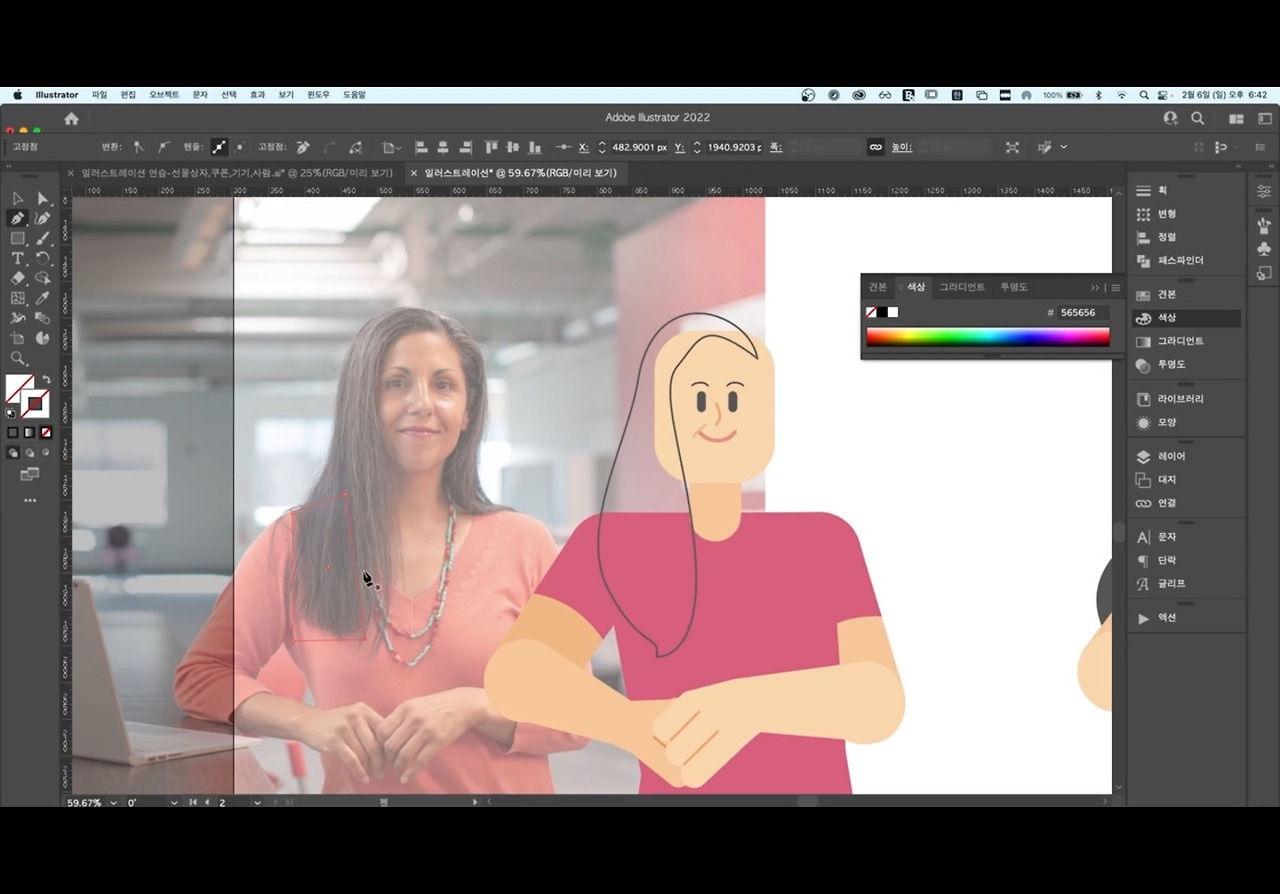This screenshot has width=1280, height=894.
Task: Open the 효과 menu
Action: [257, 95]
